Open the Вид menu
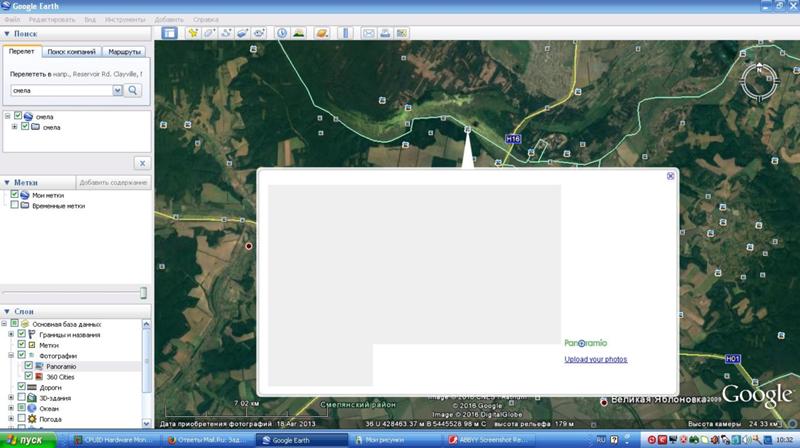 coord(90,19)
